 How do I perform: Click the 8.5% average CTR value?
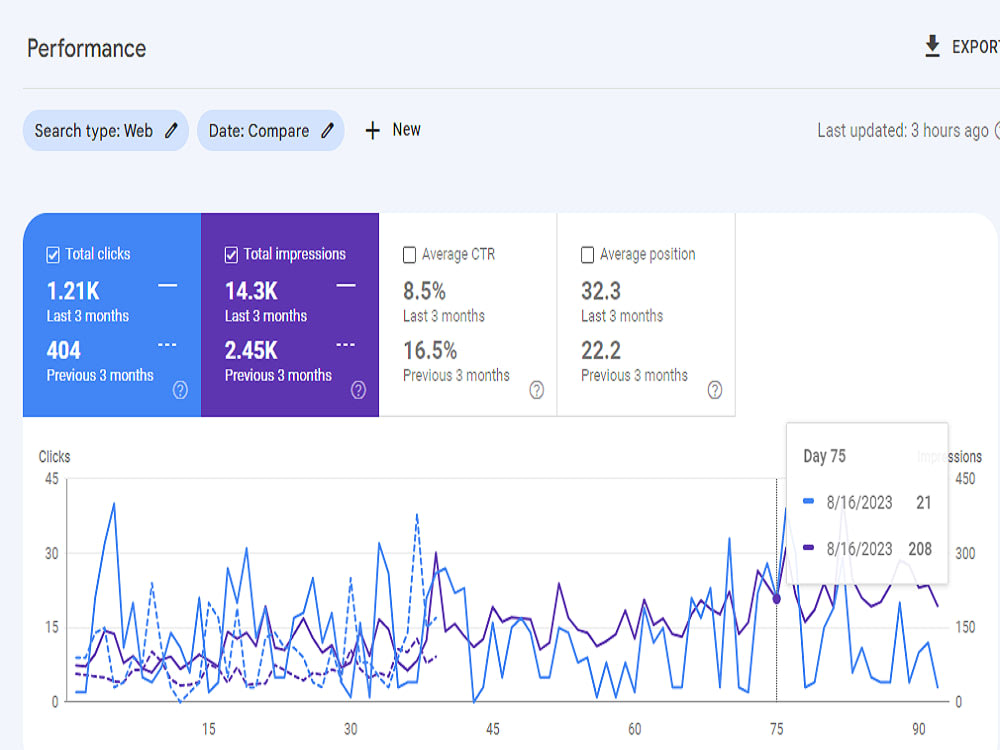pos(424,291)
